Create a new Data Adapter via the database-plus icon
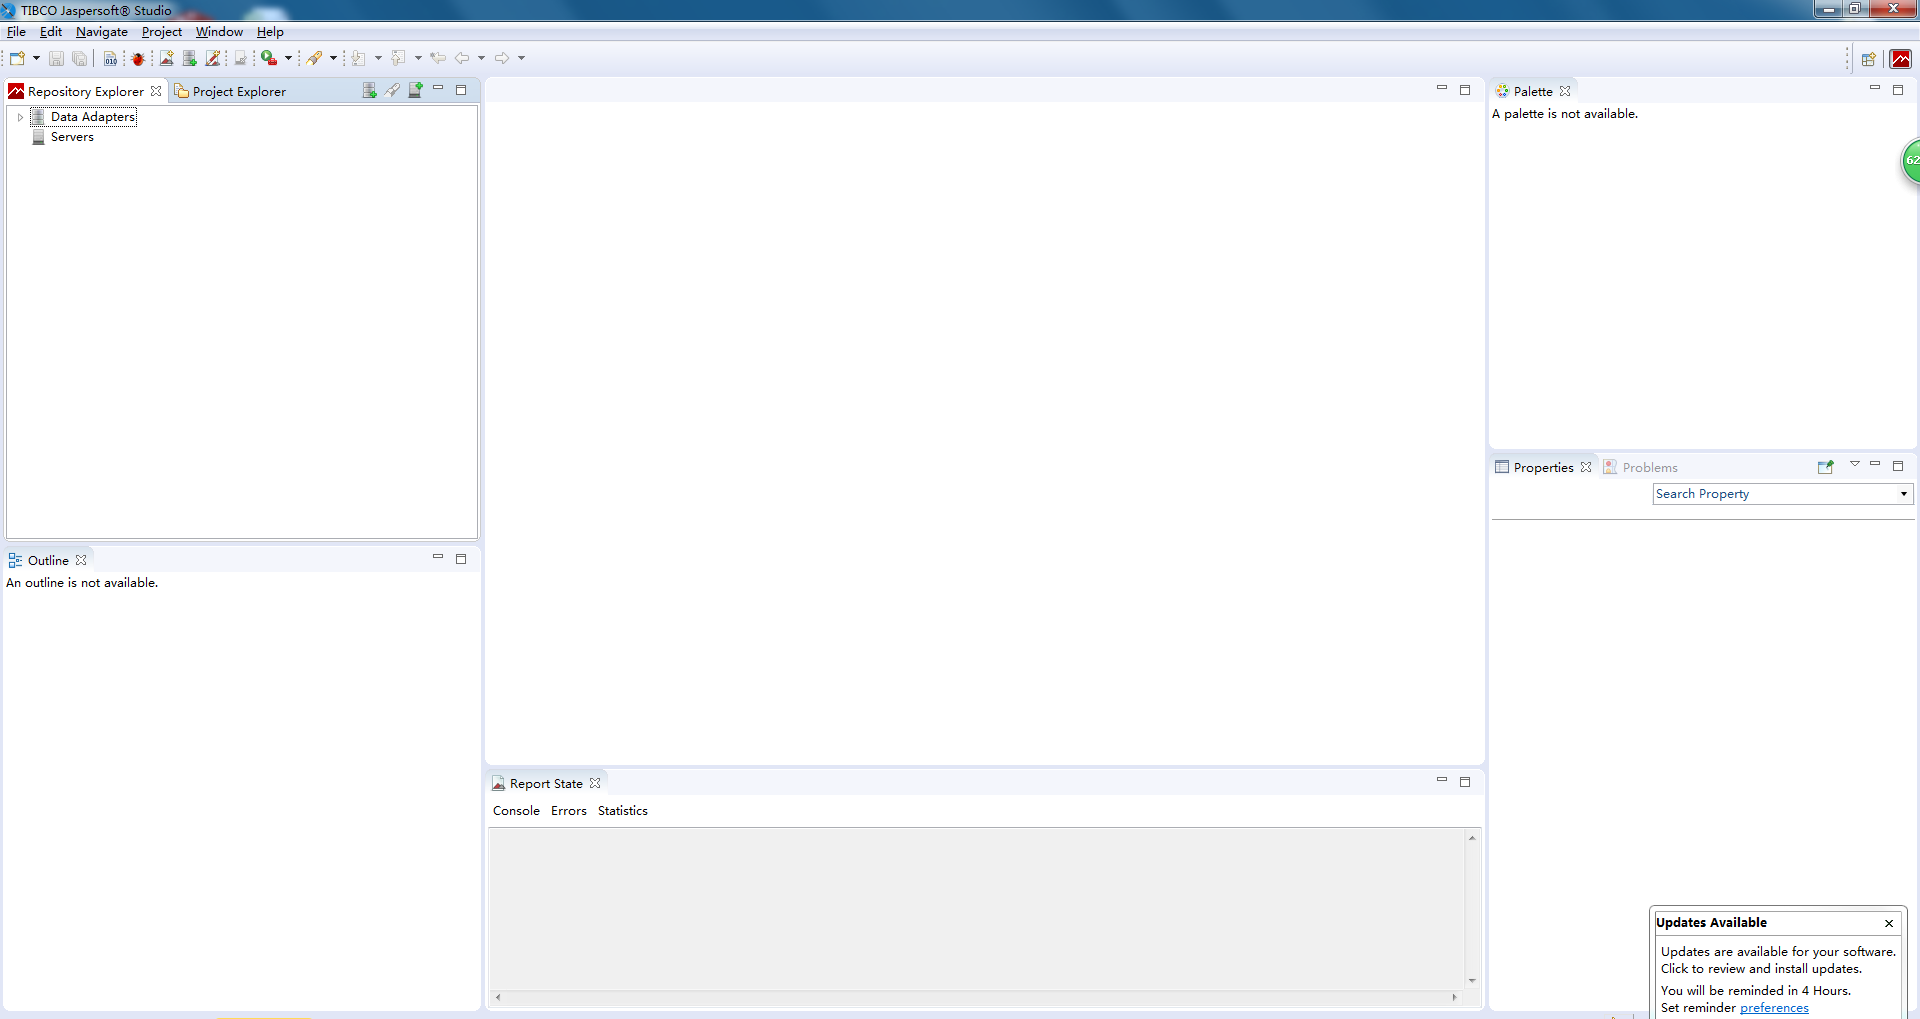Screen dimensions: 1920x1019 point(189,57)
